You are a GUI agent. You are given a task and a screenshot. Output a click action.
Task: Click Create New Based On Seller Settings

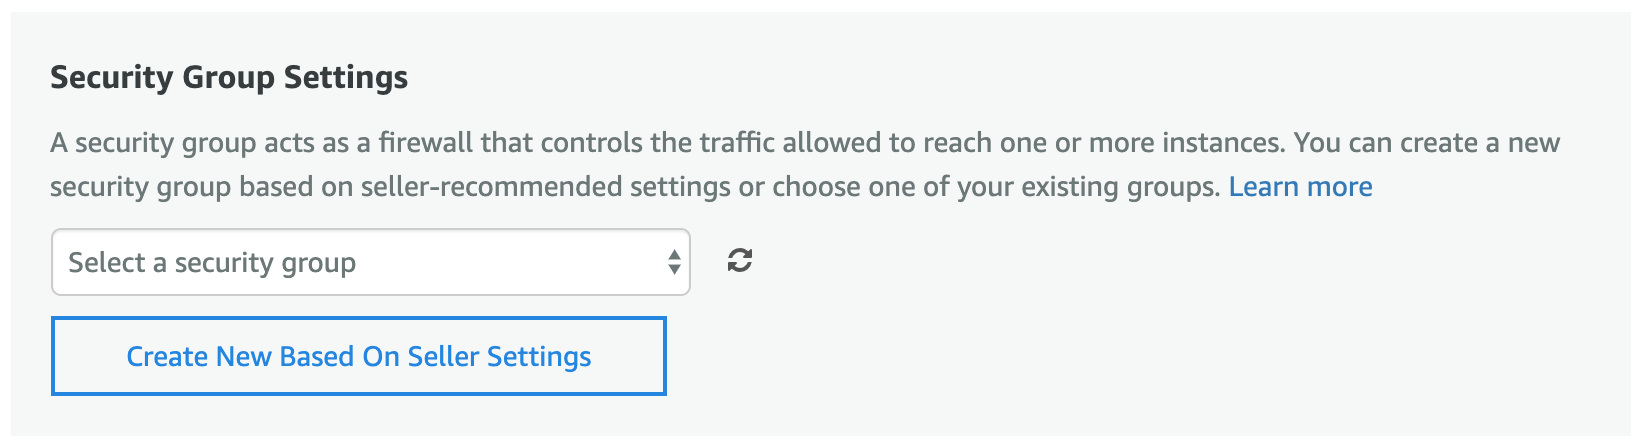coord(358,356)
